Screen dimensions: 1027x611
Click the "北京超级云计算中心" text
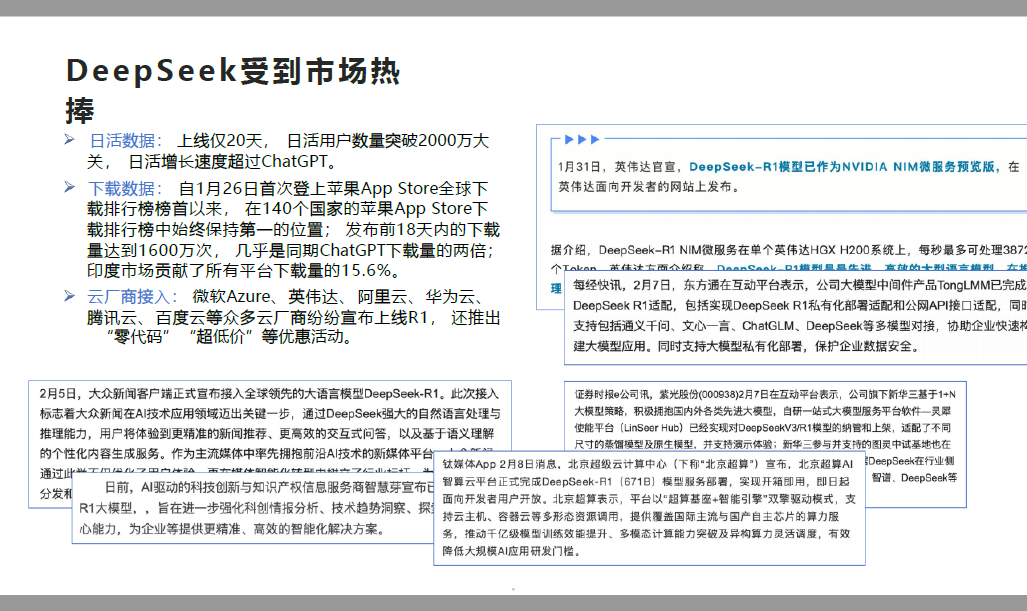coord(617,464)
